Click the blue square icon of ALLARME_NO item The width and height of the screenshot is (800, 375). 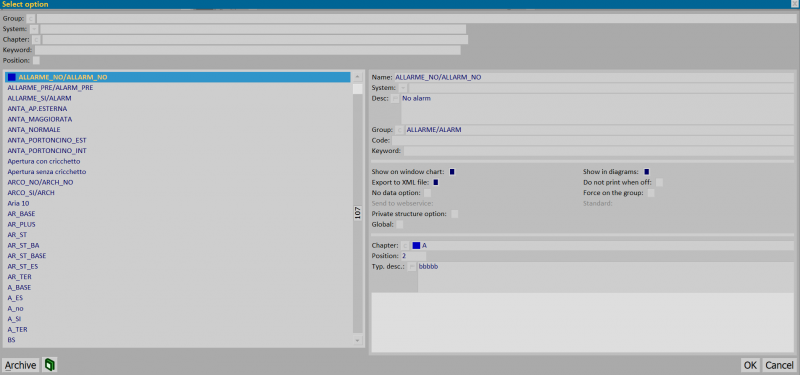(12, 77)
